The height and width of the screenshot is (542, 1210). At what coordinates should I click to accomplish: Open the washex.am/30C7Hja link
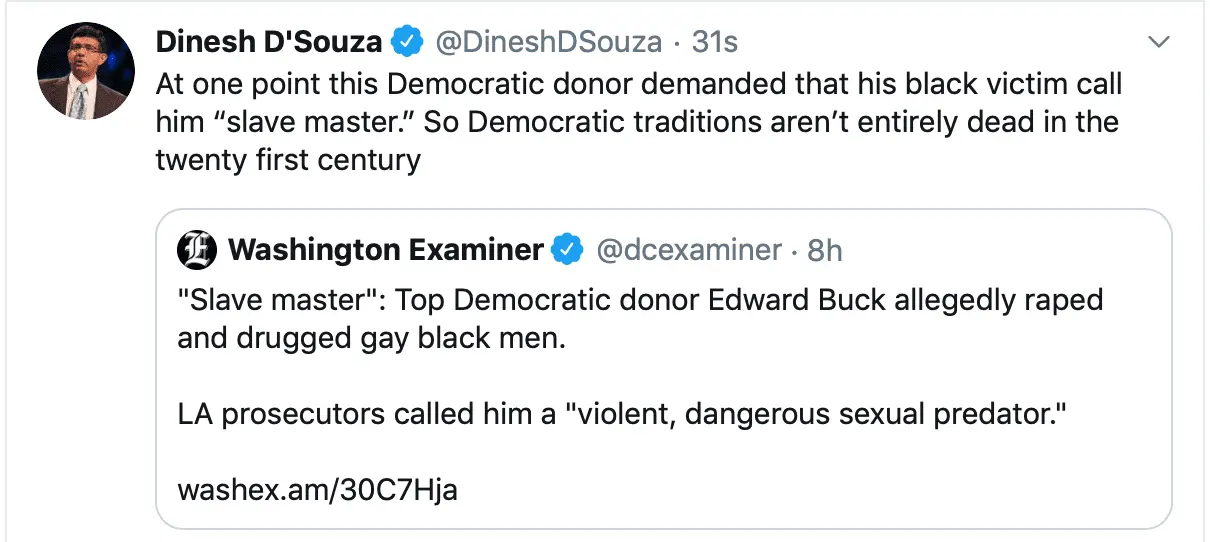click(x=318, y=490)
